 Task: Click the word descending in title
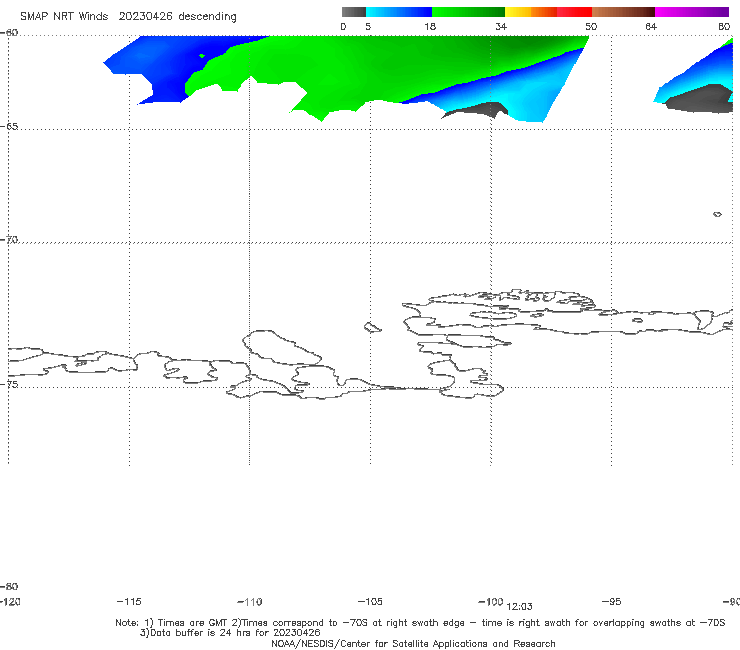click(207, 17)
